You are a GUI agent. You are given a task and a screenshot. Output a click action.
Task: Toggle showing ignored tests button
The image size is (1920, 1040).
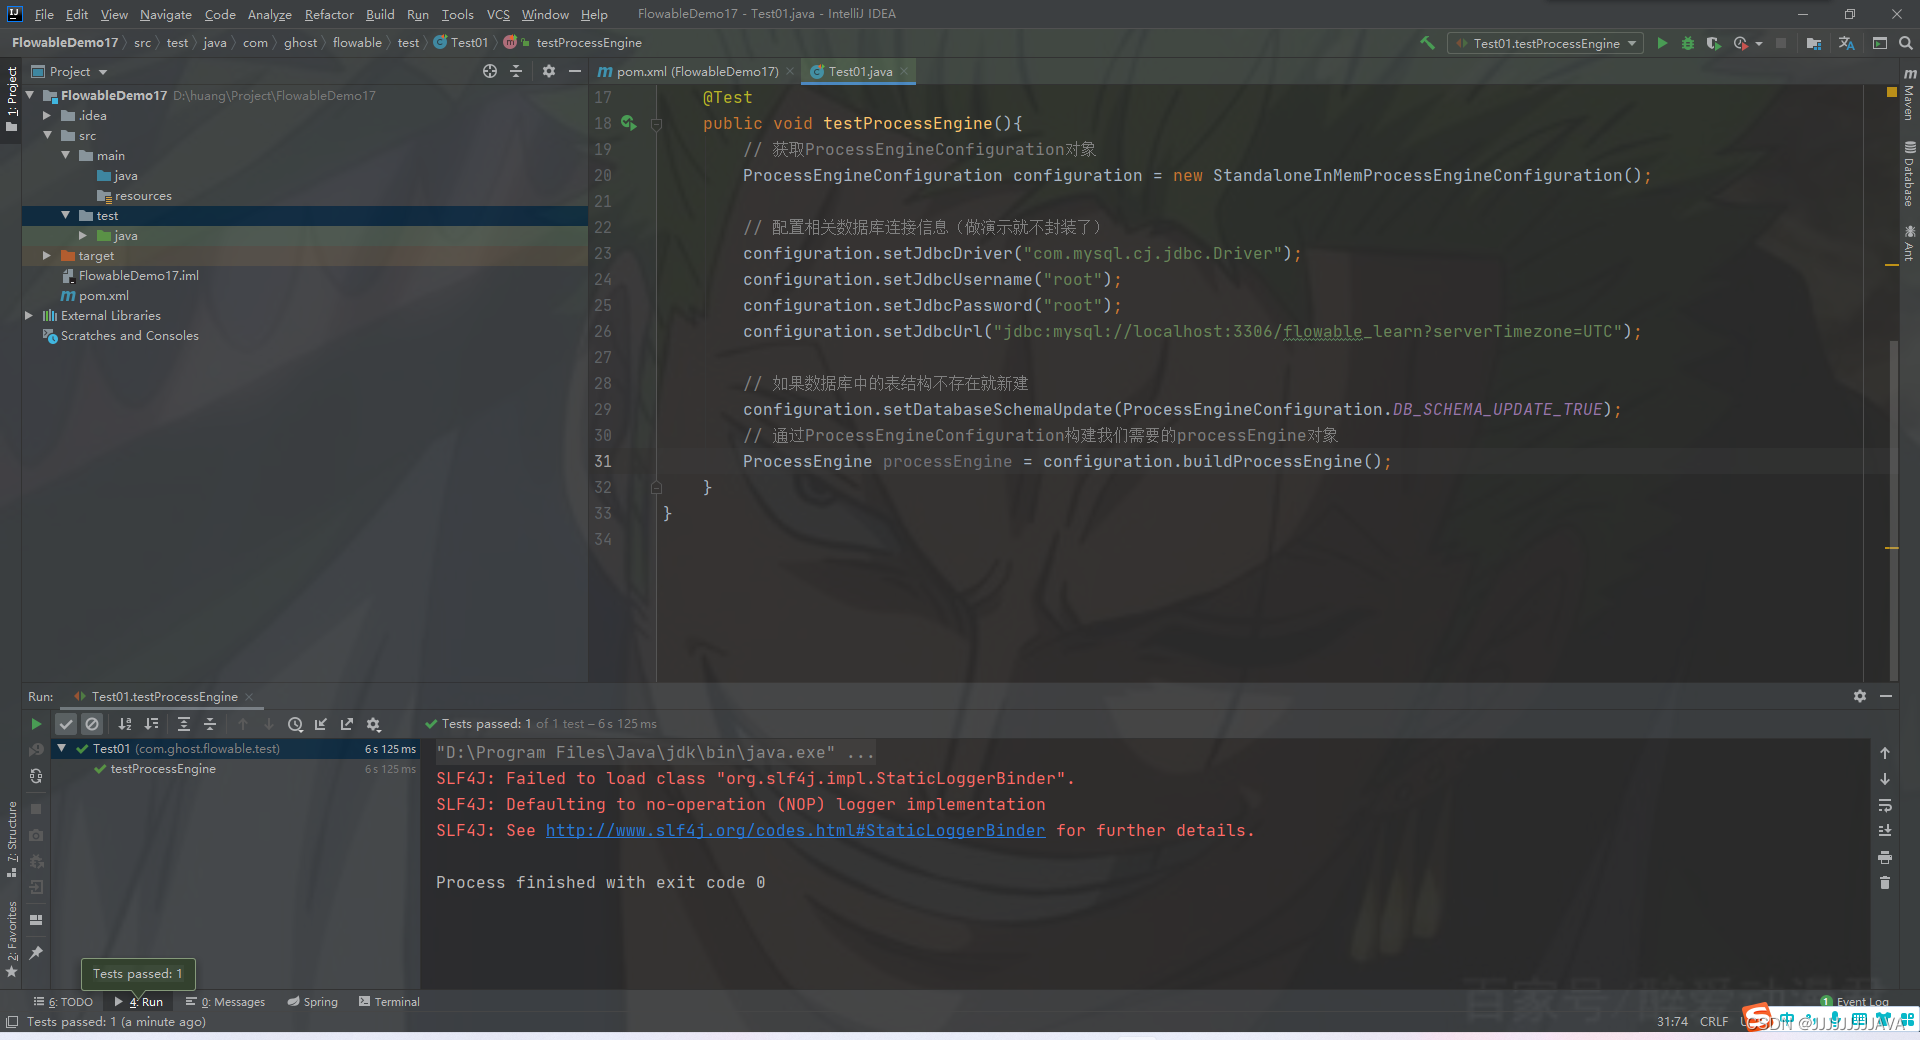coord(92,724)
